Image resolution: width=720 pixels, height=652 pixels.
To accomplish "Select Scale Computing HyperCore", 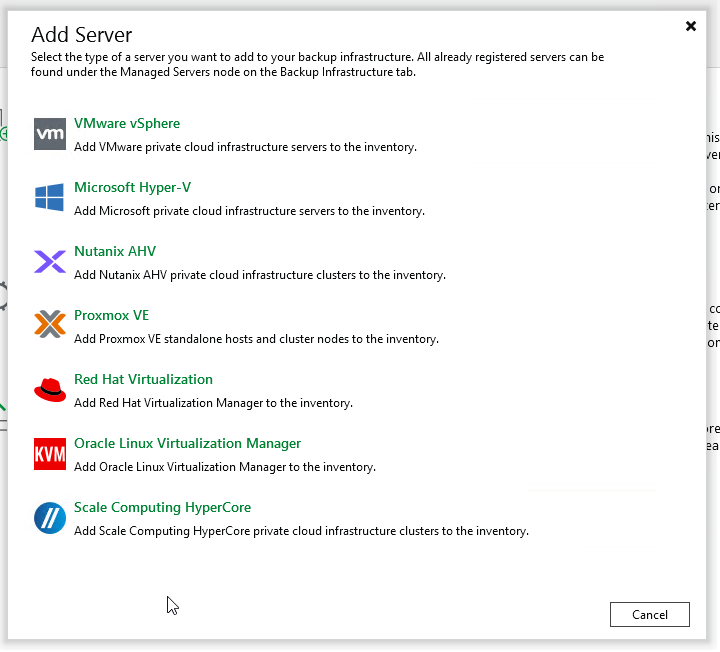I will (x=162, y=508).
